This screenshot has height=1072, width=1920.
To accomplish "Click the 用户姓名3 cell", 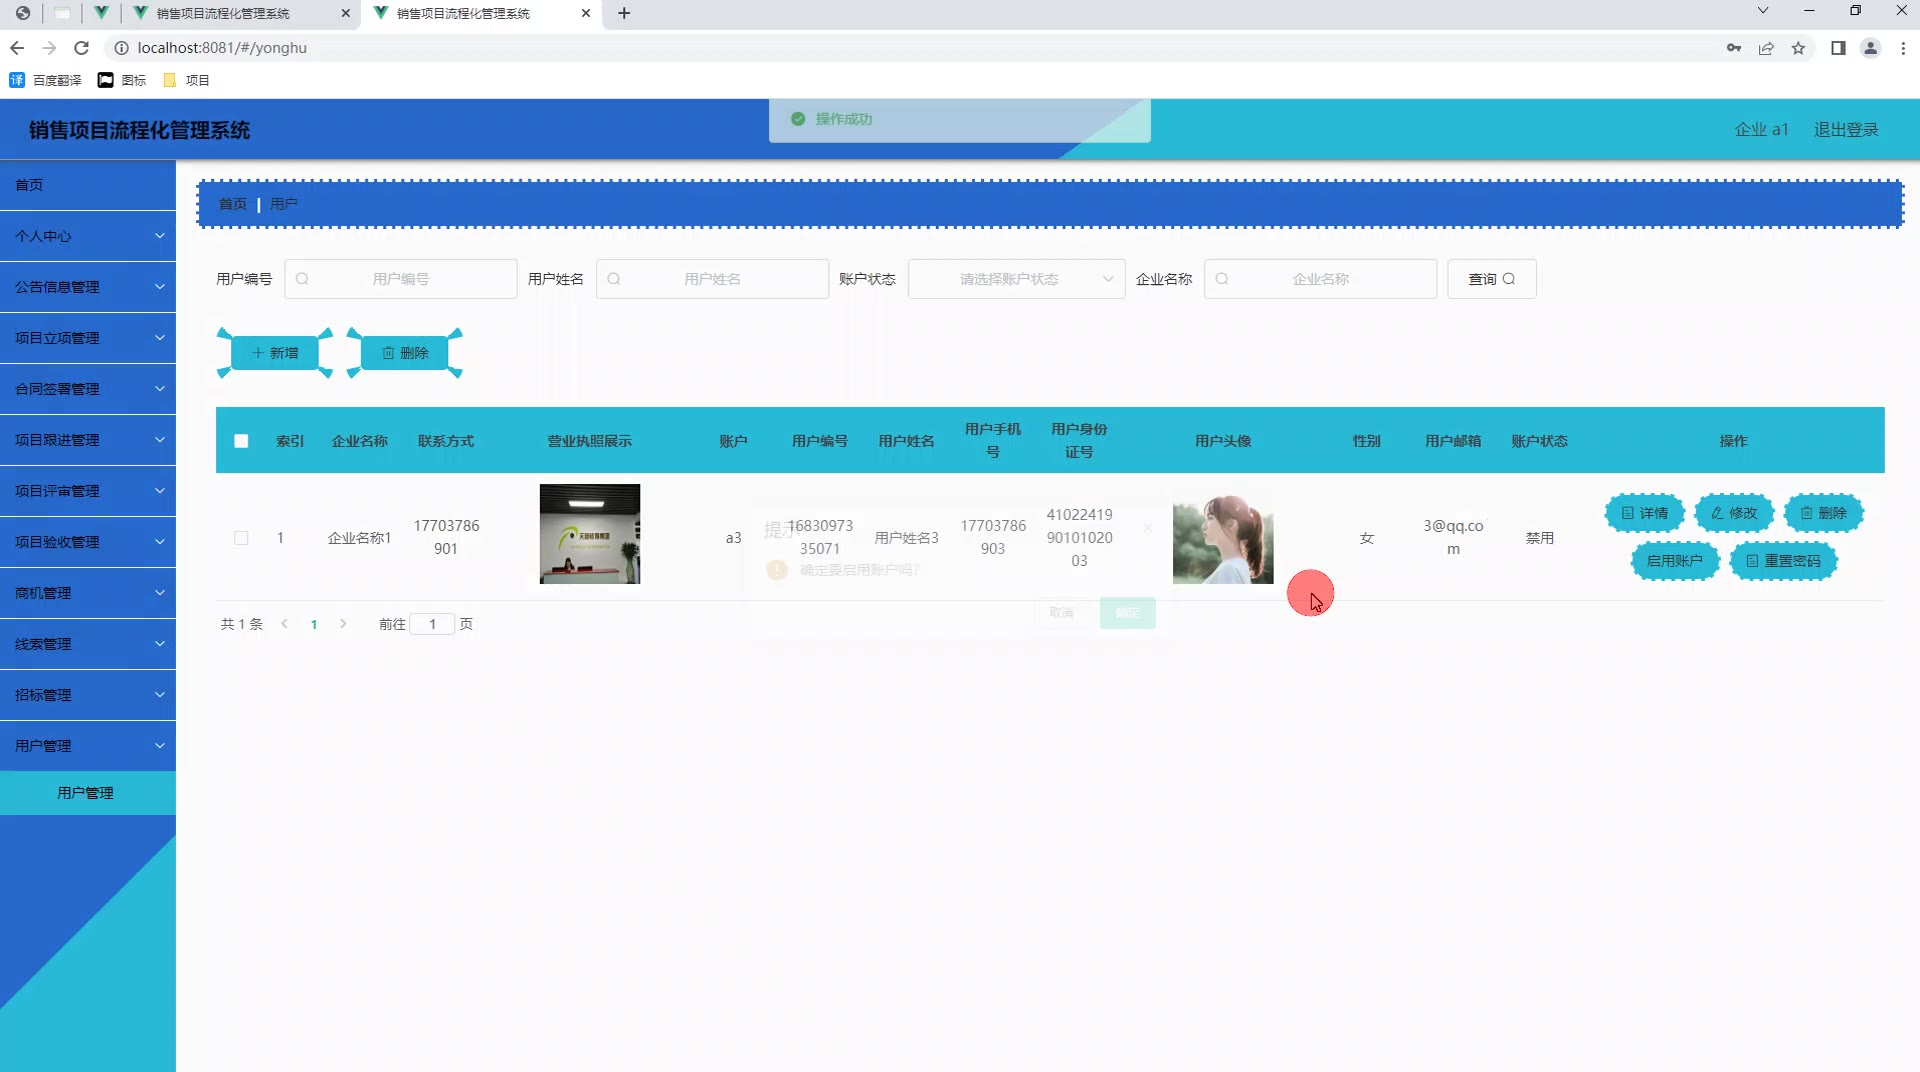I will coord(907,538).
